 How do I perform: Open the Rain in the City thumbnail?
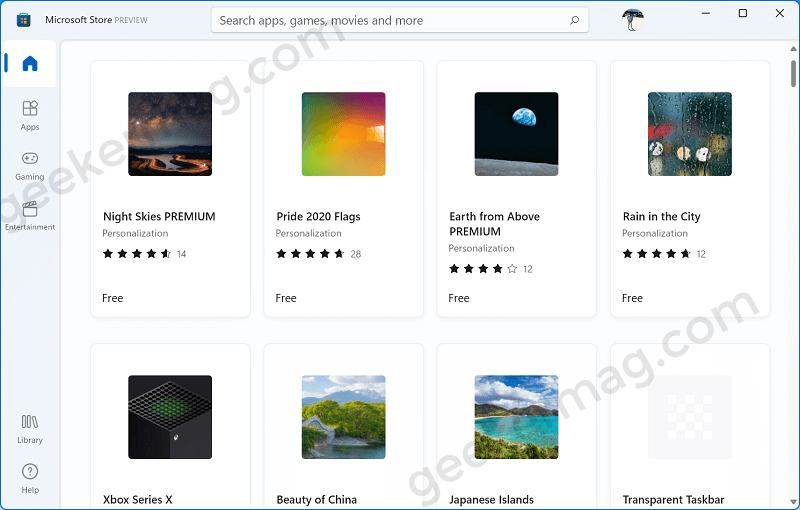tap(690, 134)
